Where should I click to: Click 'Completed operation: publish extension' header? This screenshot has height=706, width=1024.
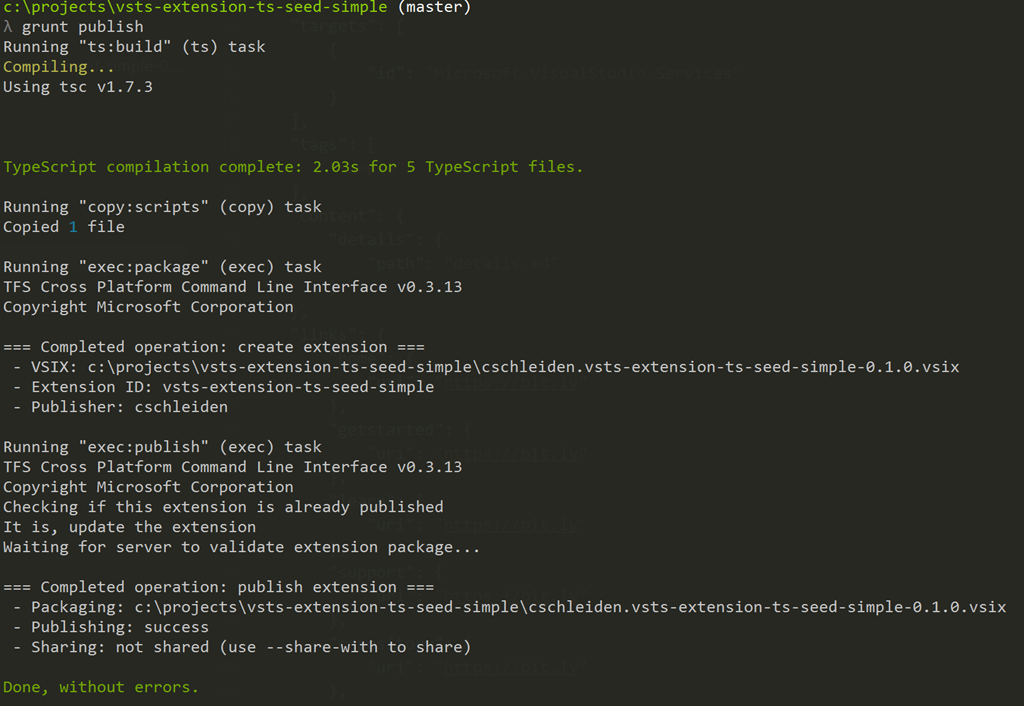click(218, 587)
